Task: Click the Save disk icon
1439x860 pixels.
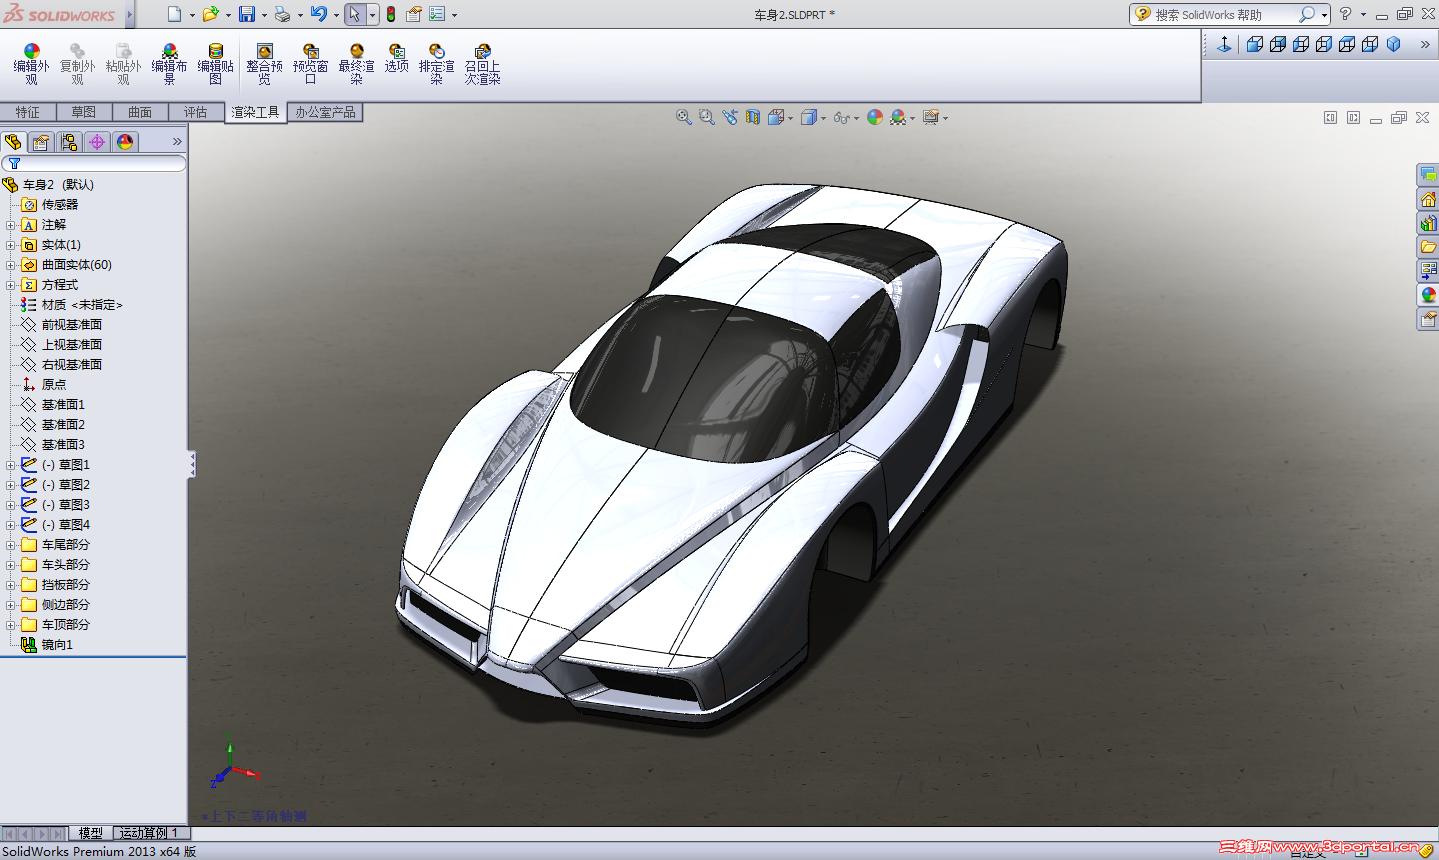Action: pos(246,14)
